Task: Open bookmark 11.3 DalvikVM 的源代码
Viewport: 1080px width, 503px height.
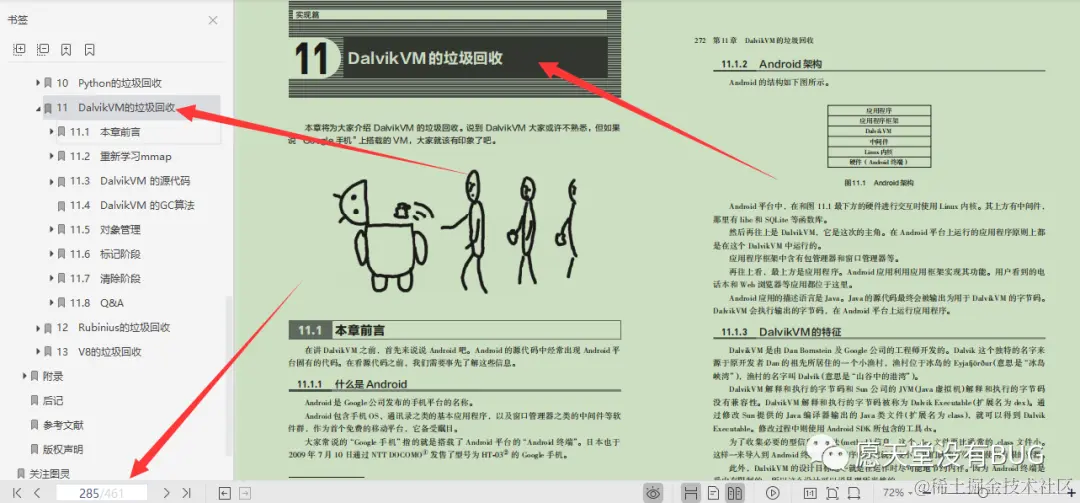Action: pyautogui.click(x=130, y=181)
